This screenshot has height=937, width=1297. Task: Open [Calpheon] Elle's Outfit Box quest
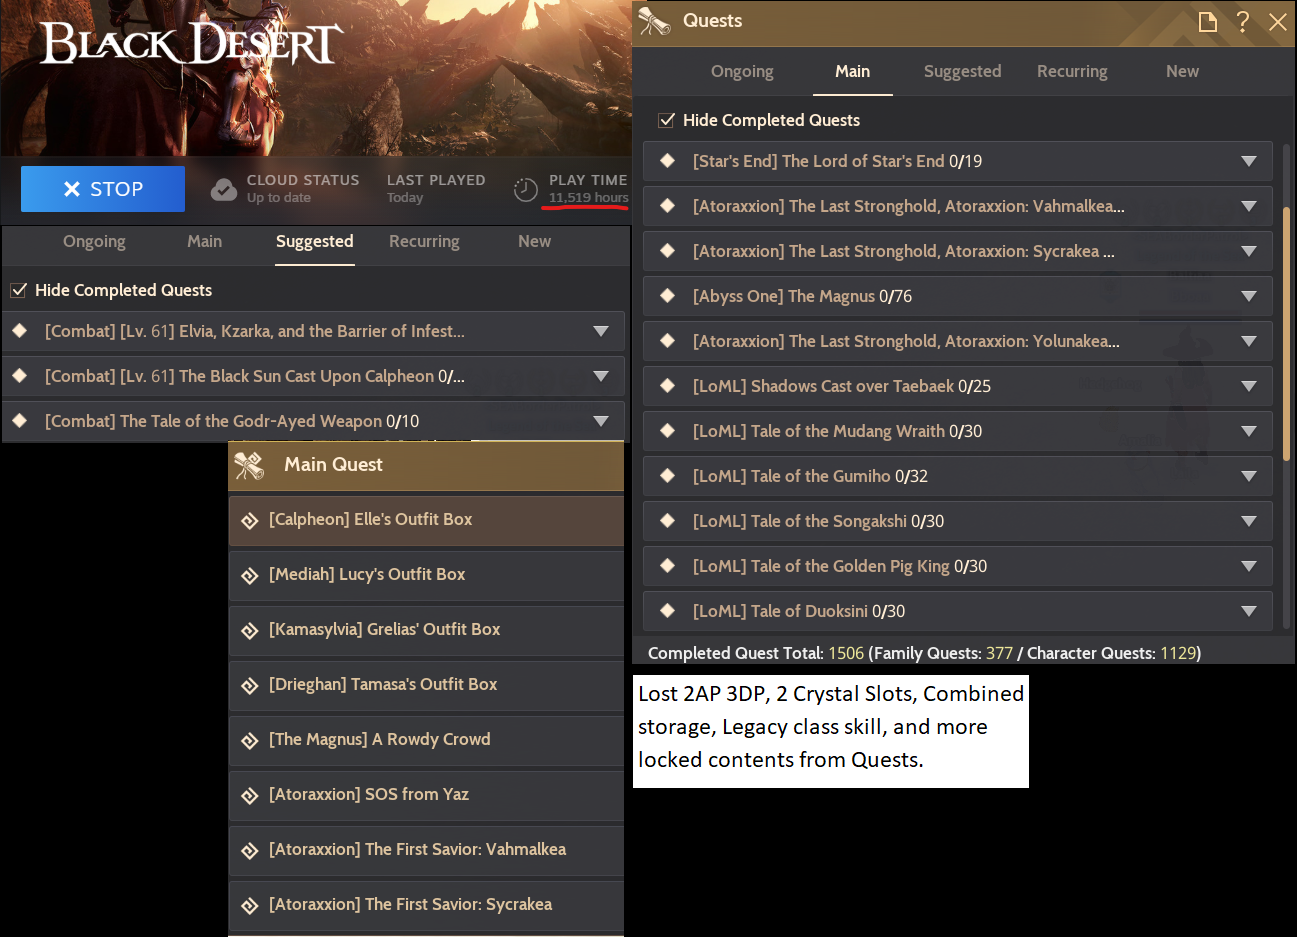426,520
